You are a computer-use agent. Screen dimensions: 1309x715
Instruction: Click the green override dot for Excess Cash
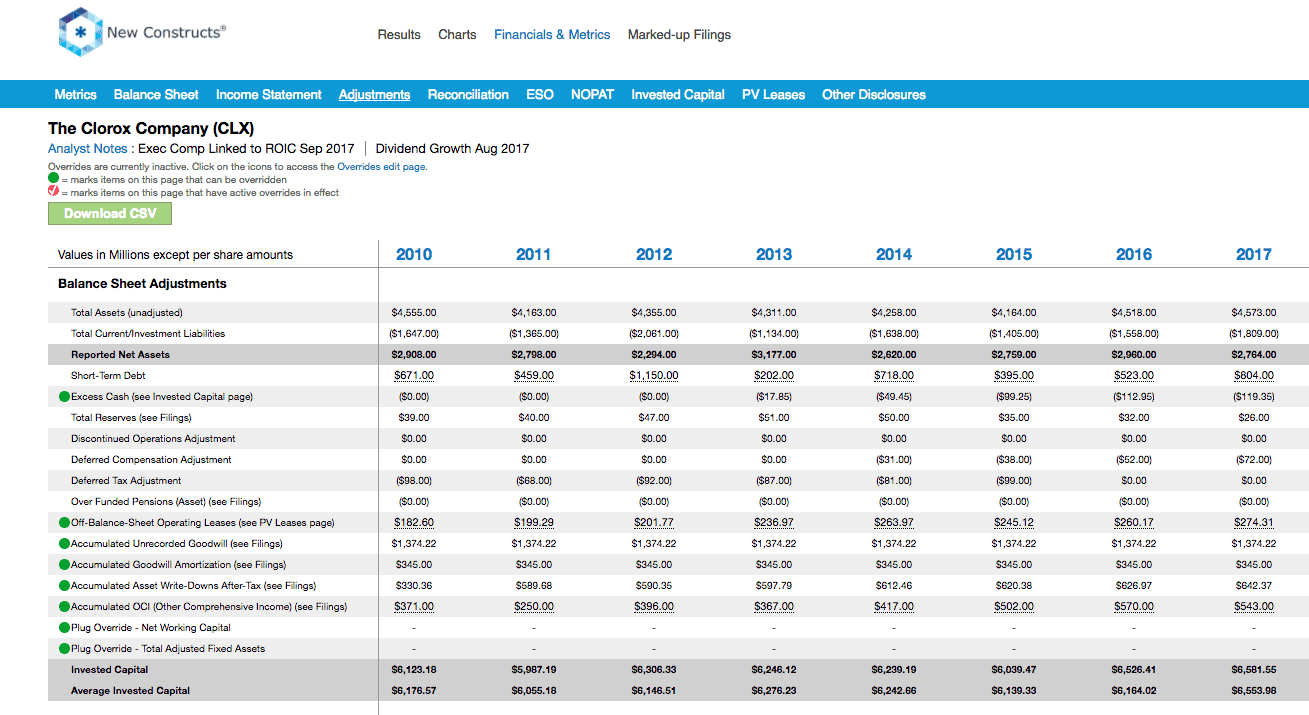coord(64,397)
